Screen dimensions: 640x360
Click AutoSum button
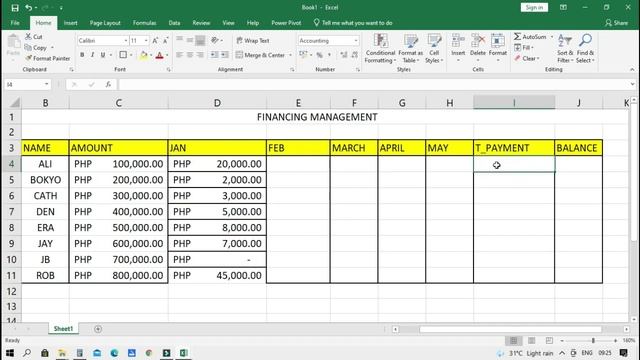pyautogui.click(x=530, y=37)
